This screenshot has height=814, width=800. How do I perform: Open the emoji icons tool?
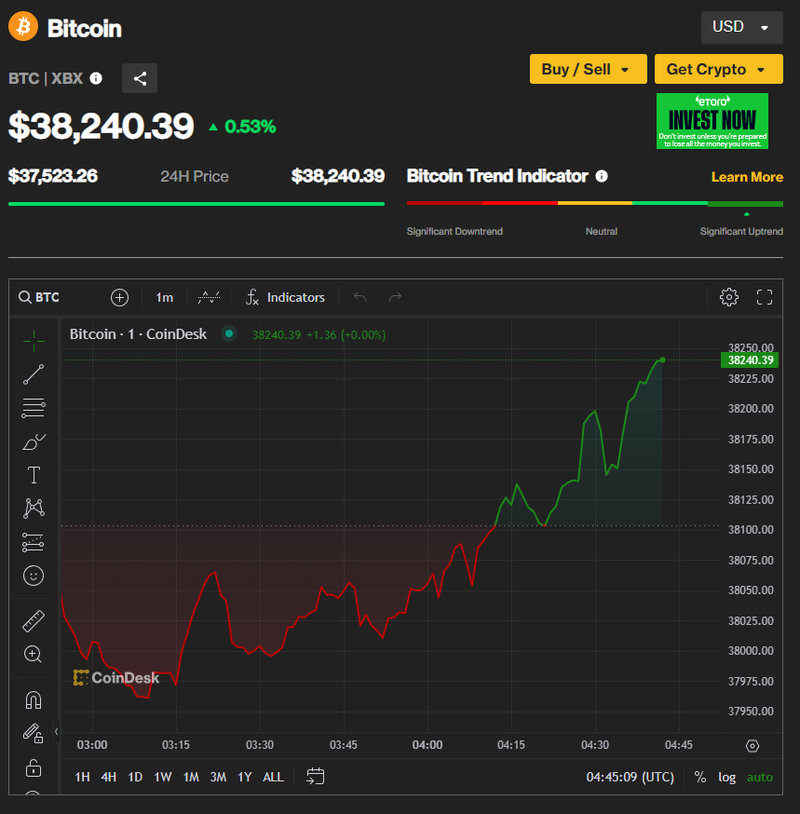pyautogui.click(x=33, y=576)
